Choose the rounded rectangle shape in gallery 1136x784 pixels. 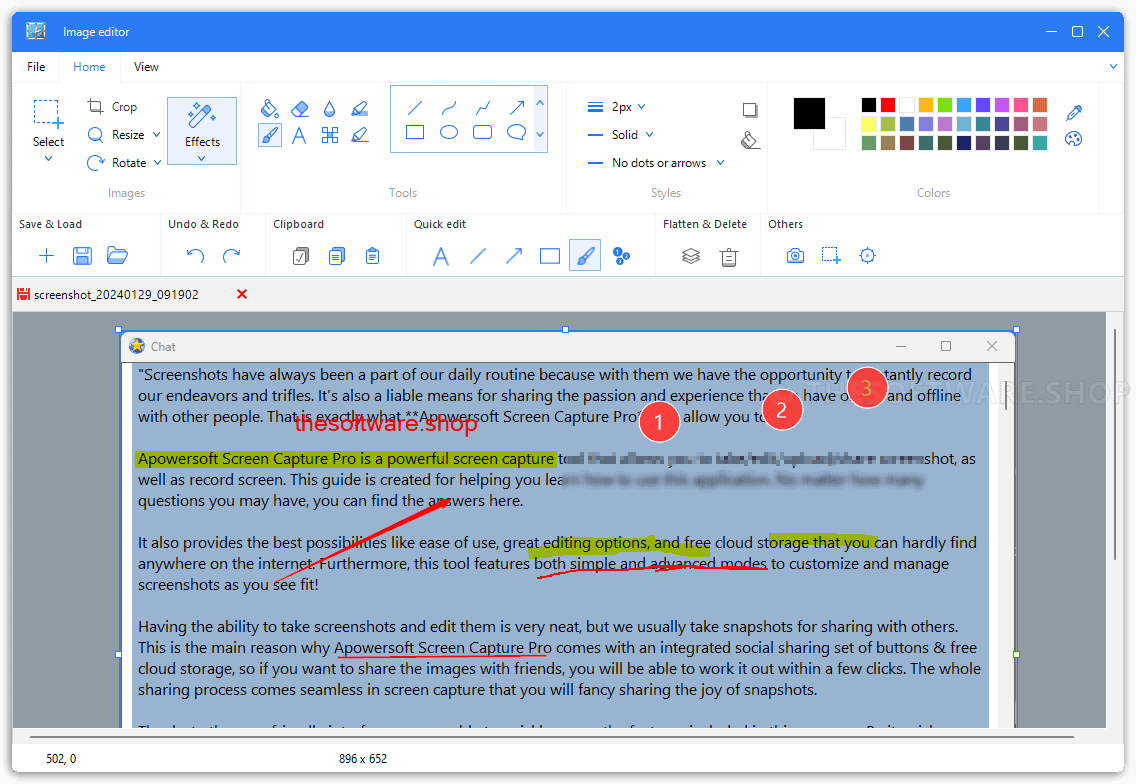tap(483, 133)
